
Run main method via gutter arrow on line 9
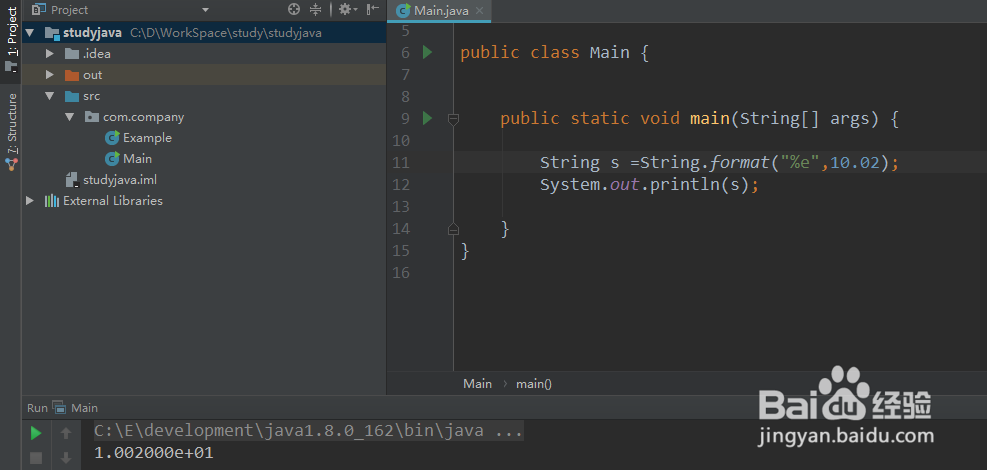tap(427, 118)
